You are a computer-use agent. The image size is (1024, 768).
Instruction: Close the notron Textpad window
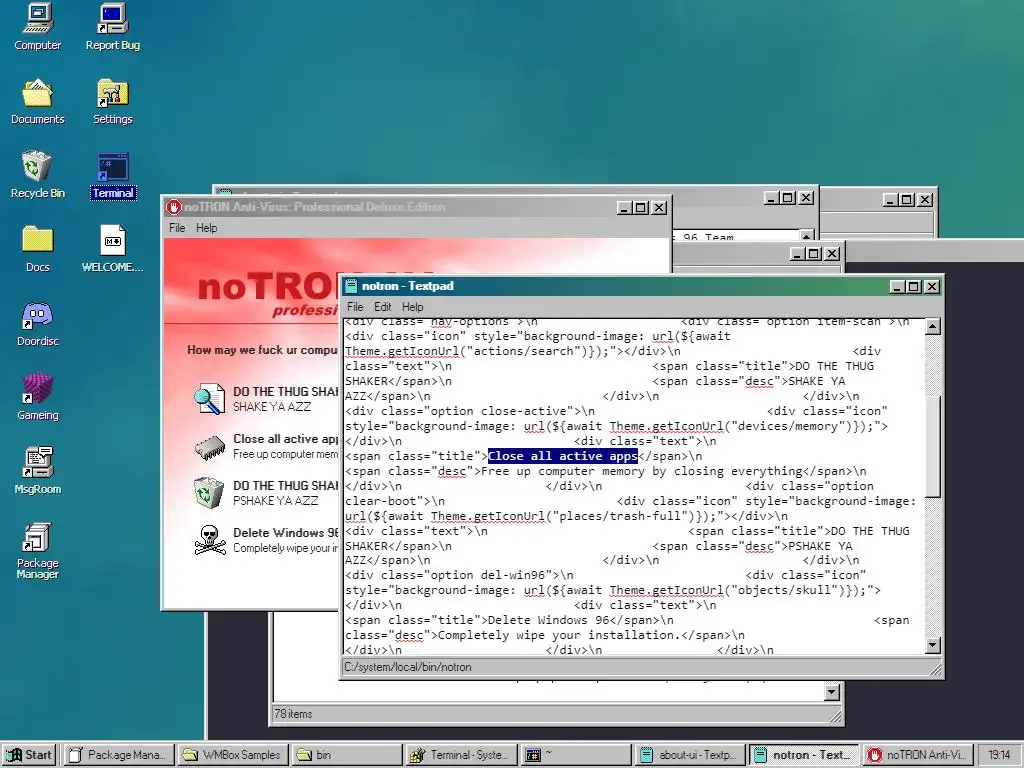[x=932, y=286]
